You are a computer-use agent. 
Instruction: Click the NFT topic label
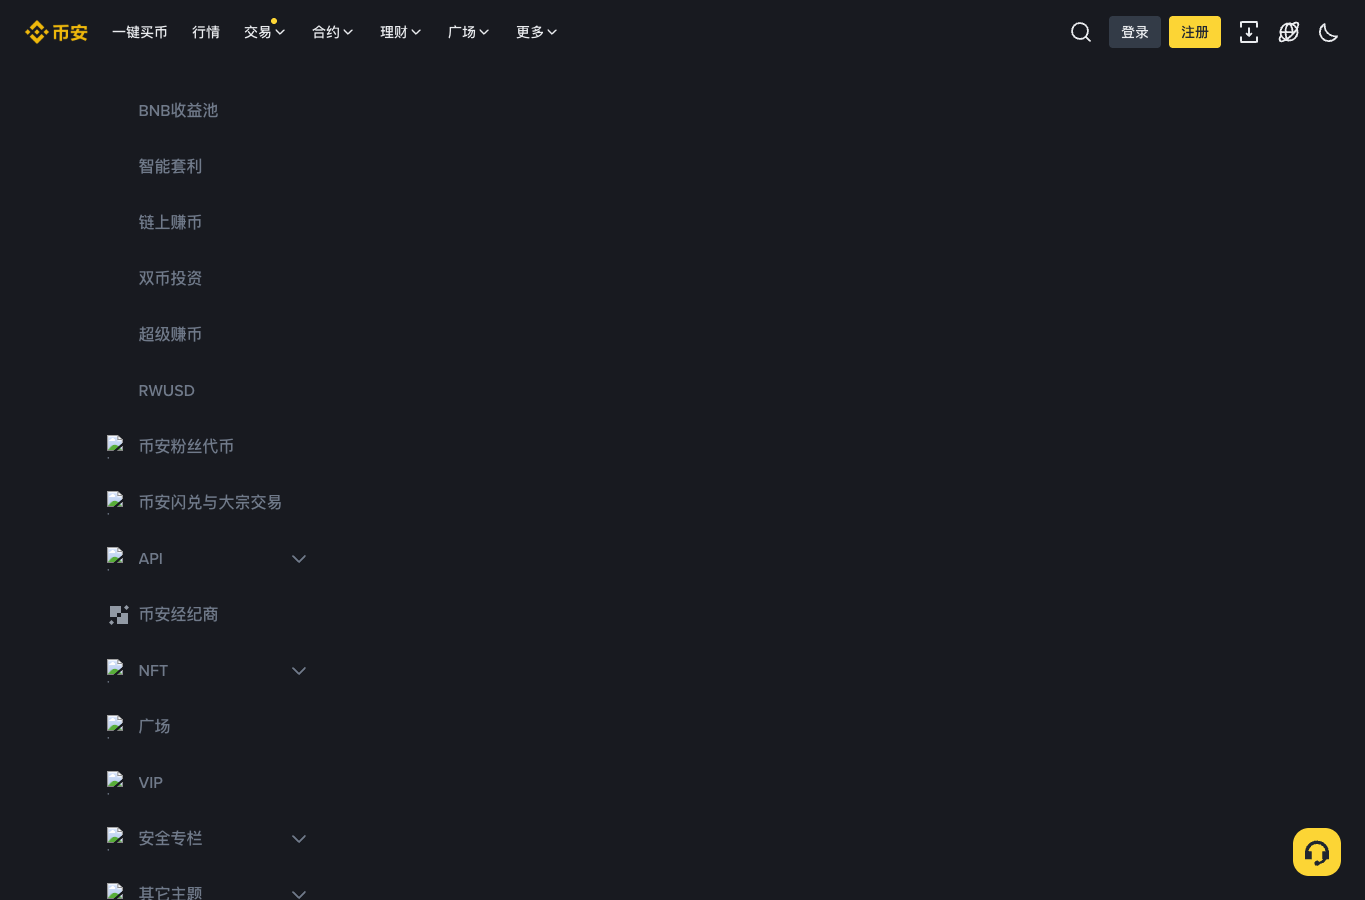(x=153, y=670)
